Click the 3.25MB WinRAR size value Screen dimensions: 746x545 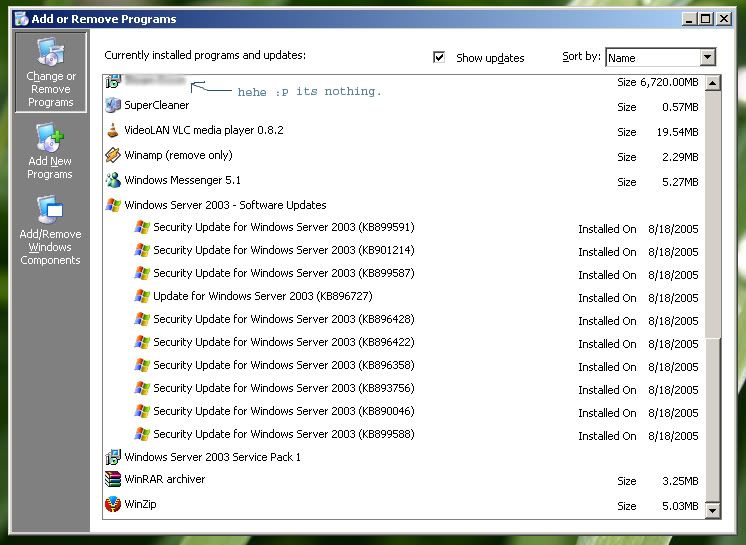(x=680, y=481)
